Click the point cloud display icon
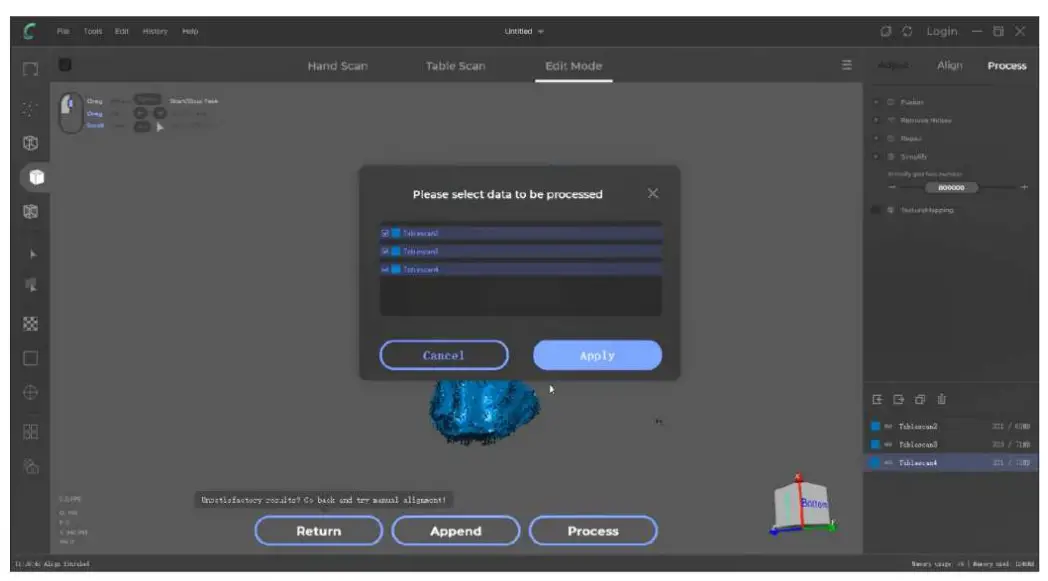This screenshot has height=581, width=1048. [x=30, y=108]
